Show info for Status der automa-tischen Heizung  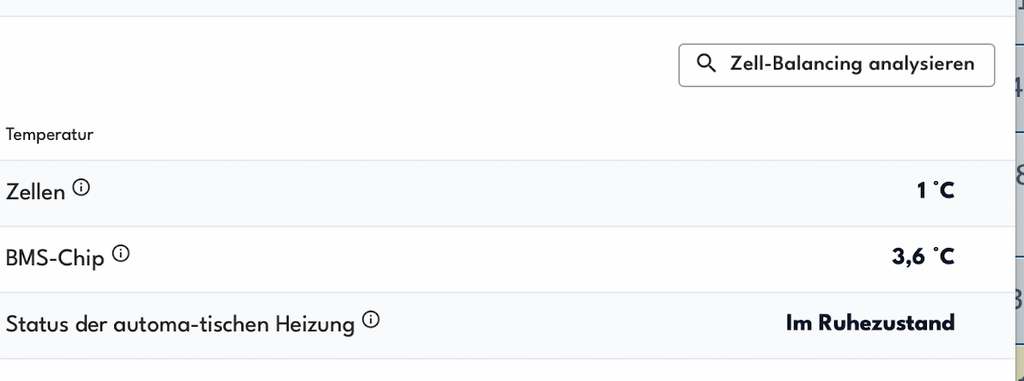(370, 320)
